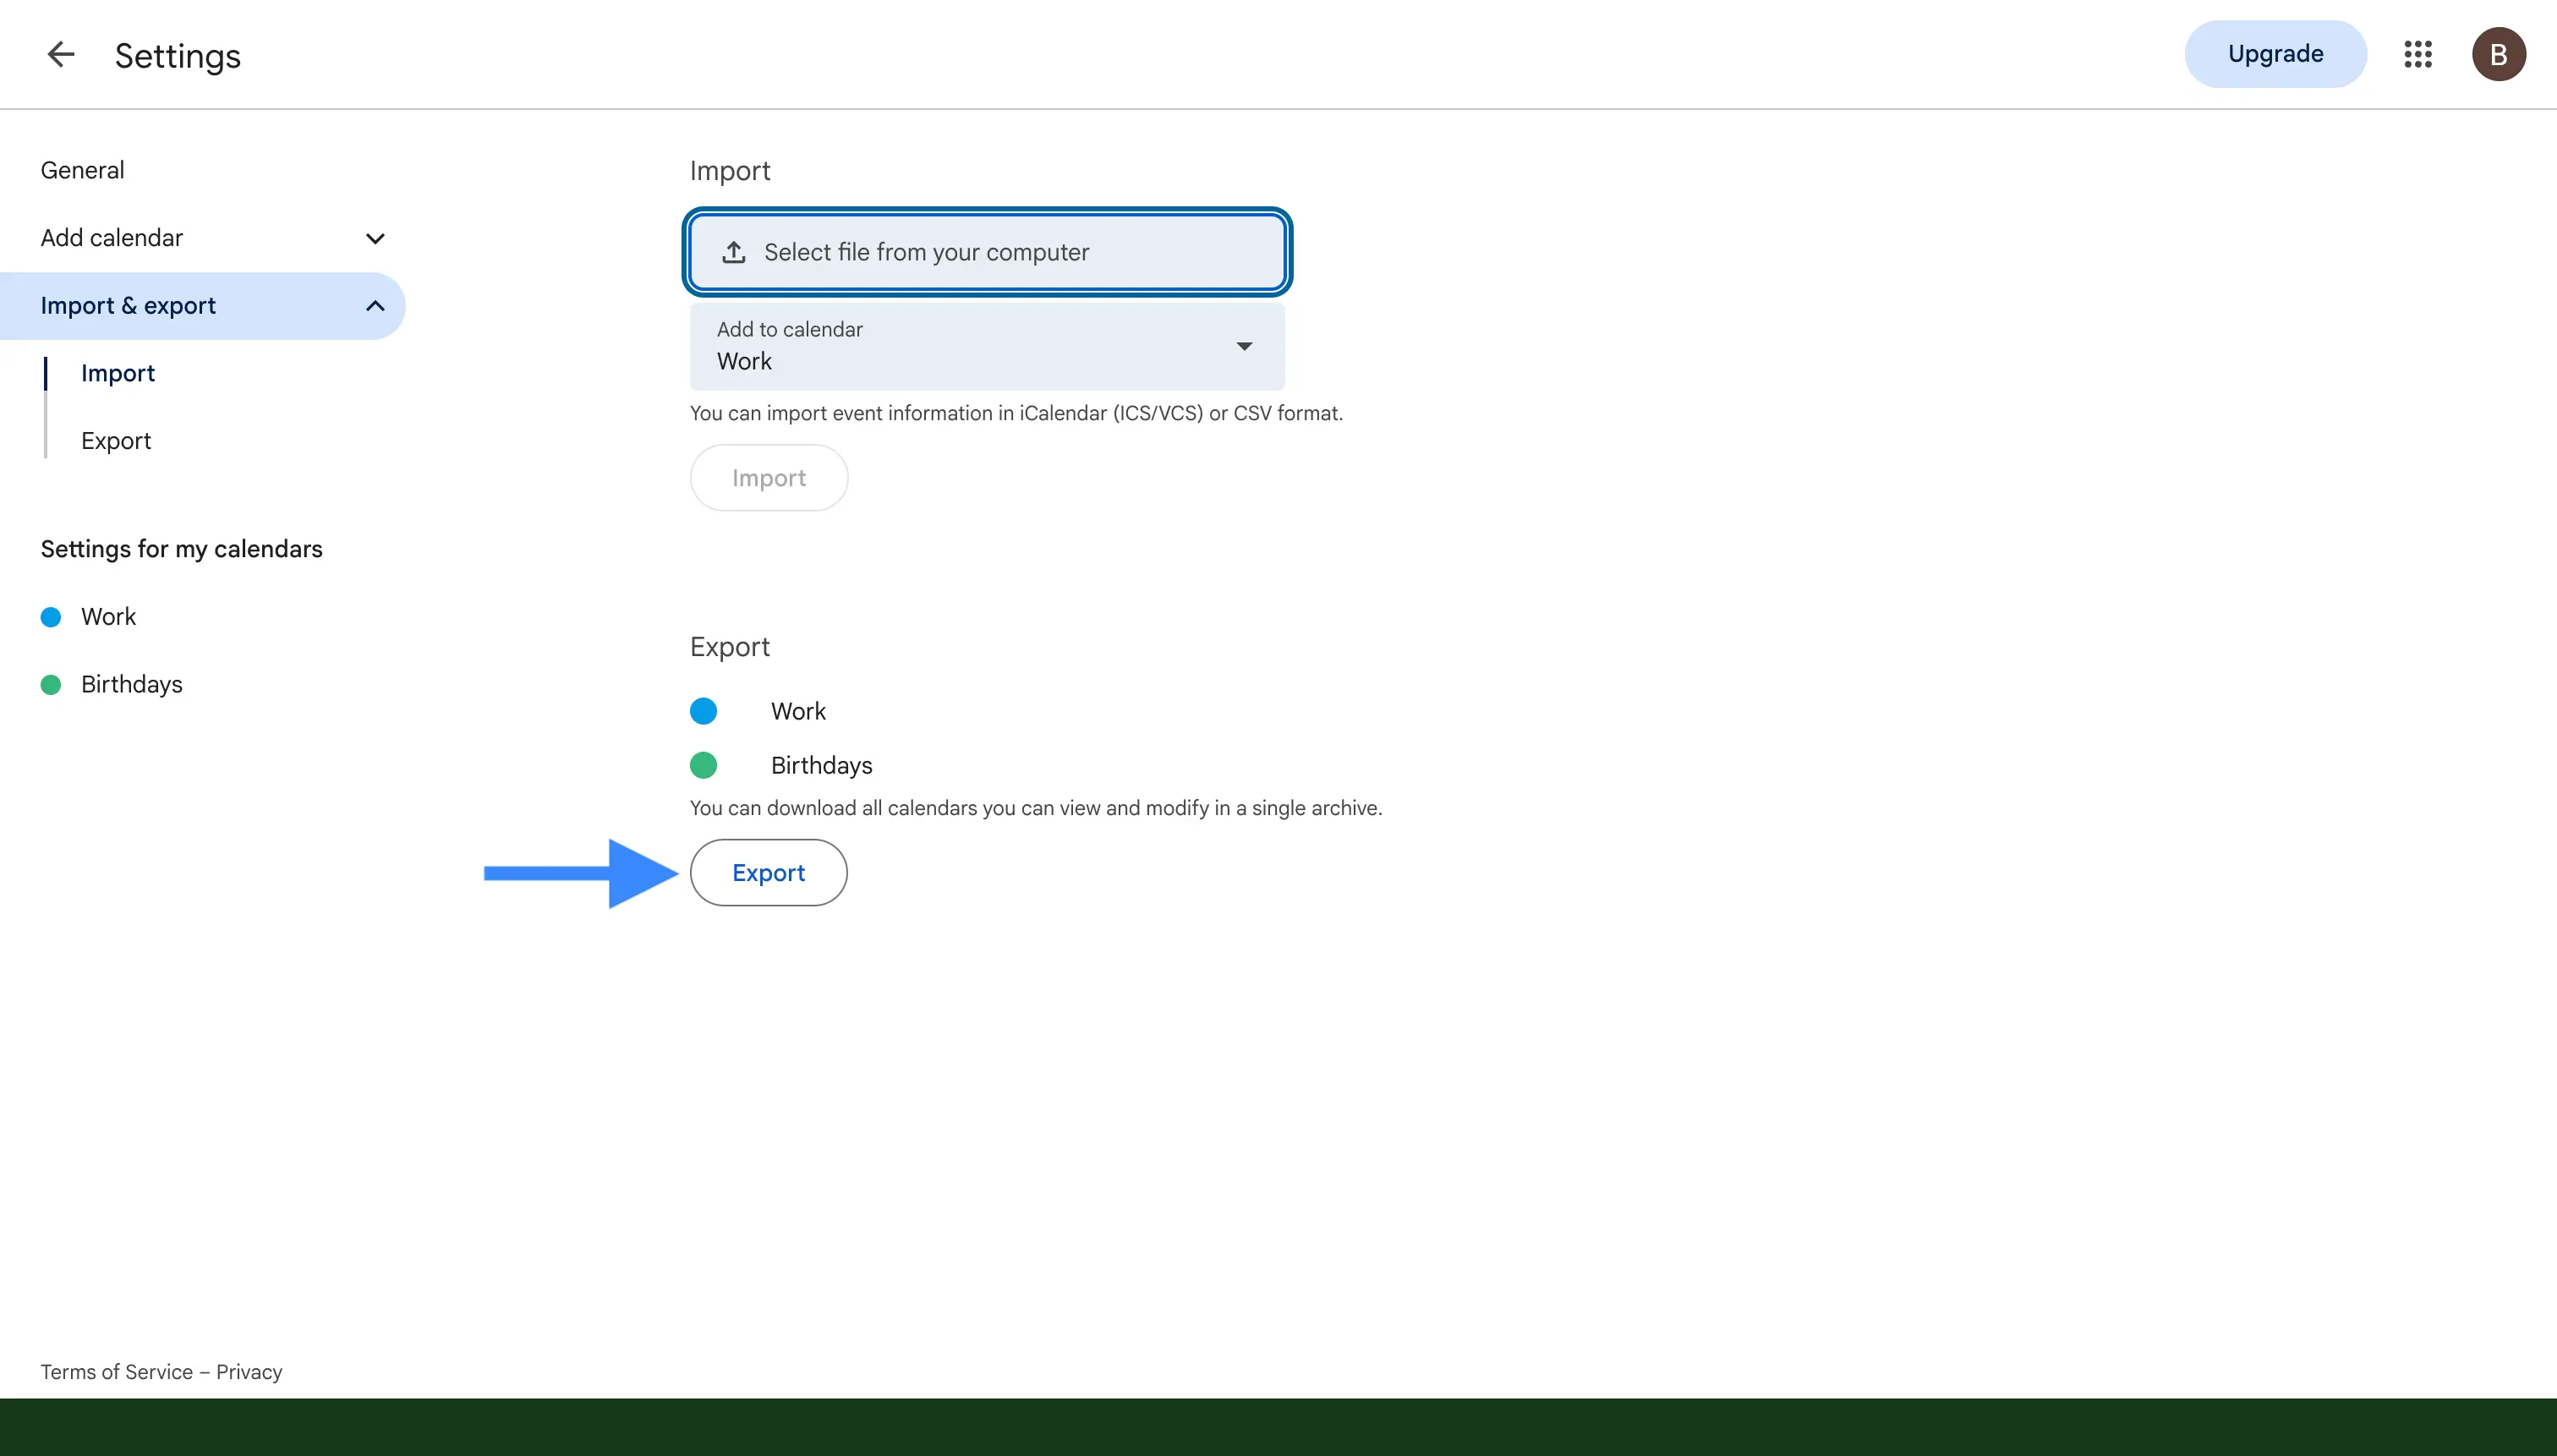Click the Work calendar name under Export
Screen dimensions: 2557x1456
click(x=798, y=711)
